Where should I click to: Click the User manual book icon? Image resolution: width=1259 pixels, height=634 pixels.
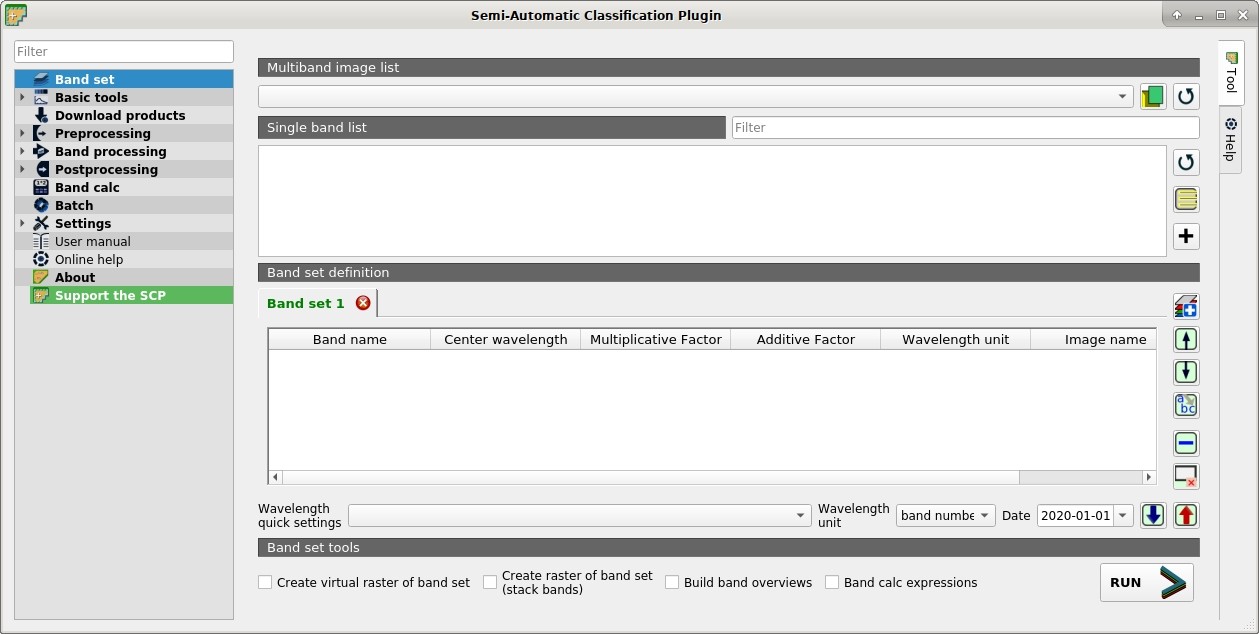point(41,241)
